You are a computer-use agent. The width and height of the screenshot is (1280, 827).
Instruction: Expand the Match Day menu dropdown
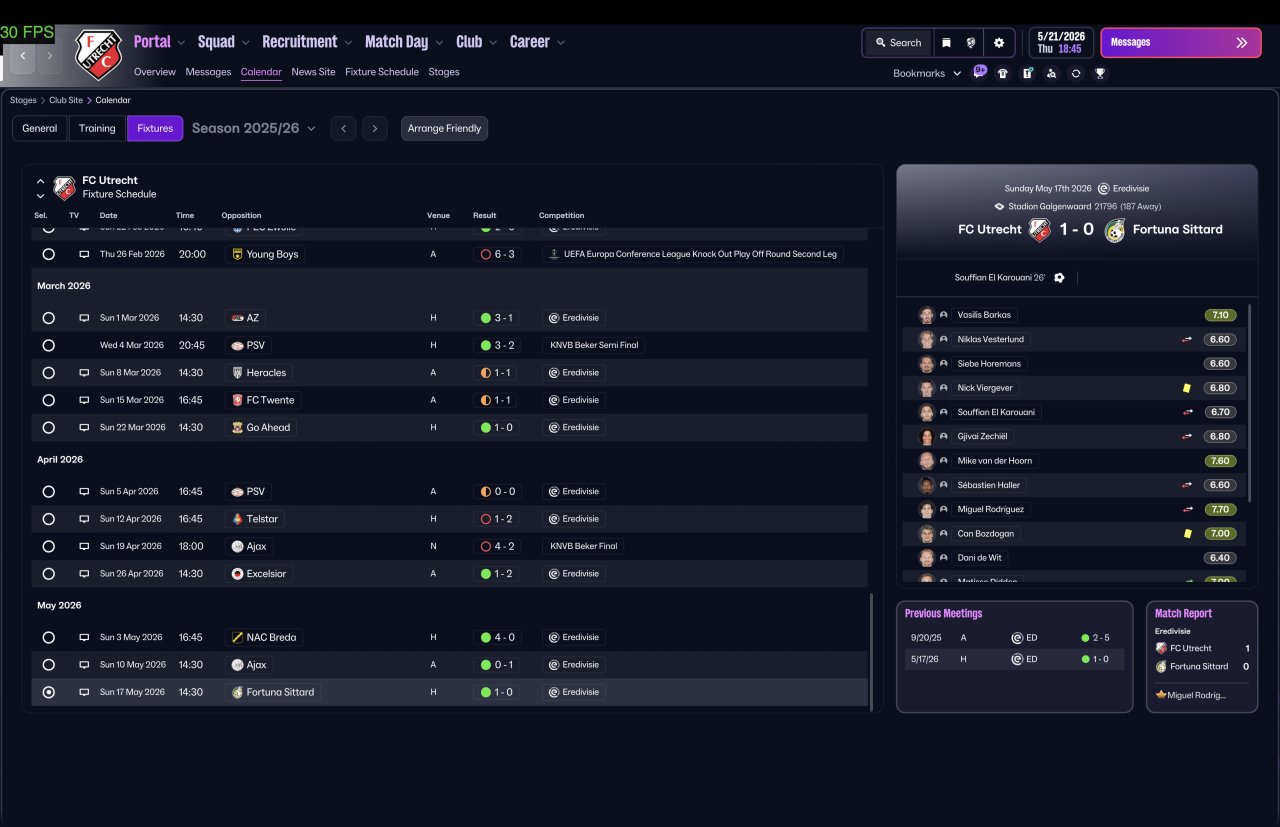click(438, 42)
